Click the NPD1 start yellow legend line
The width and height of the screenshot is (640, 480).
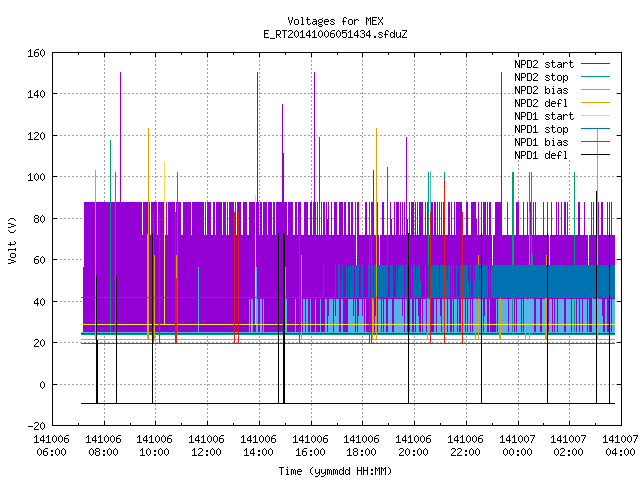(595, 116)
